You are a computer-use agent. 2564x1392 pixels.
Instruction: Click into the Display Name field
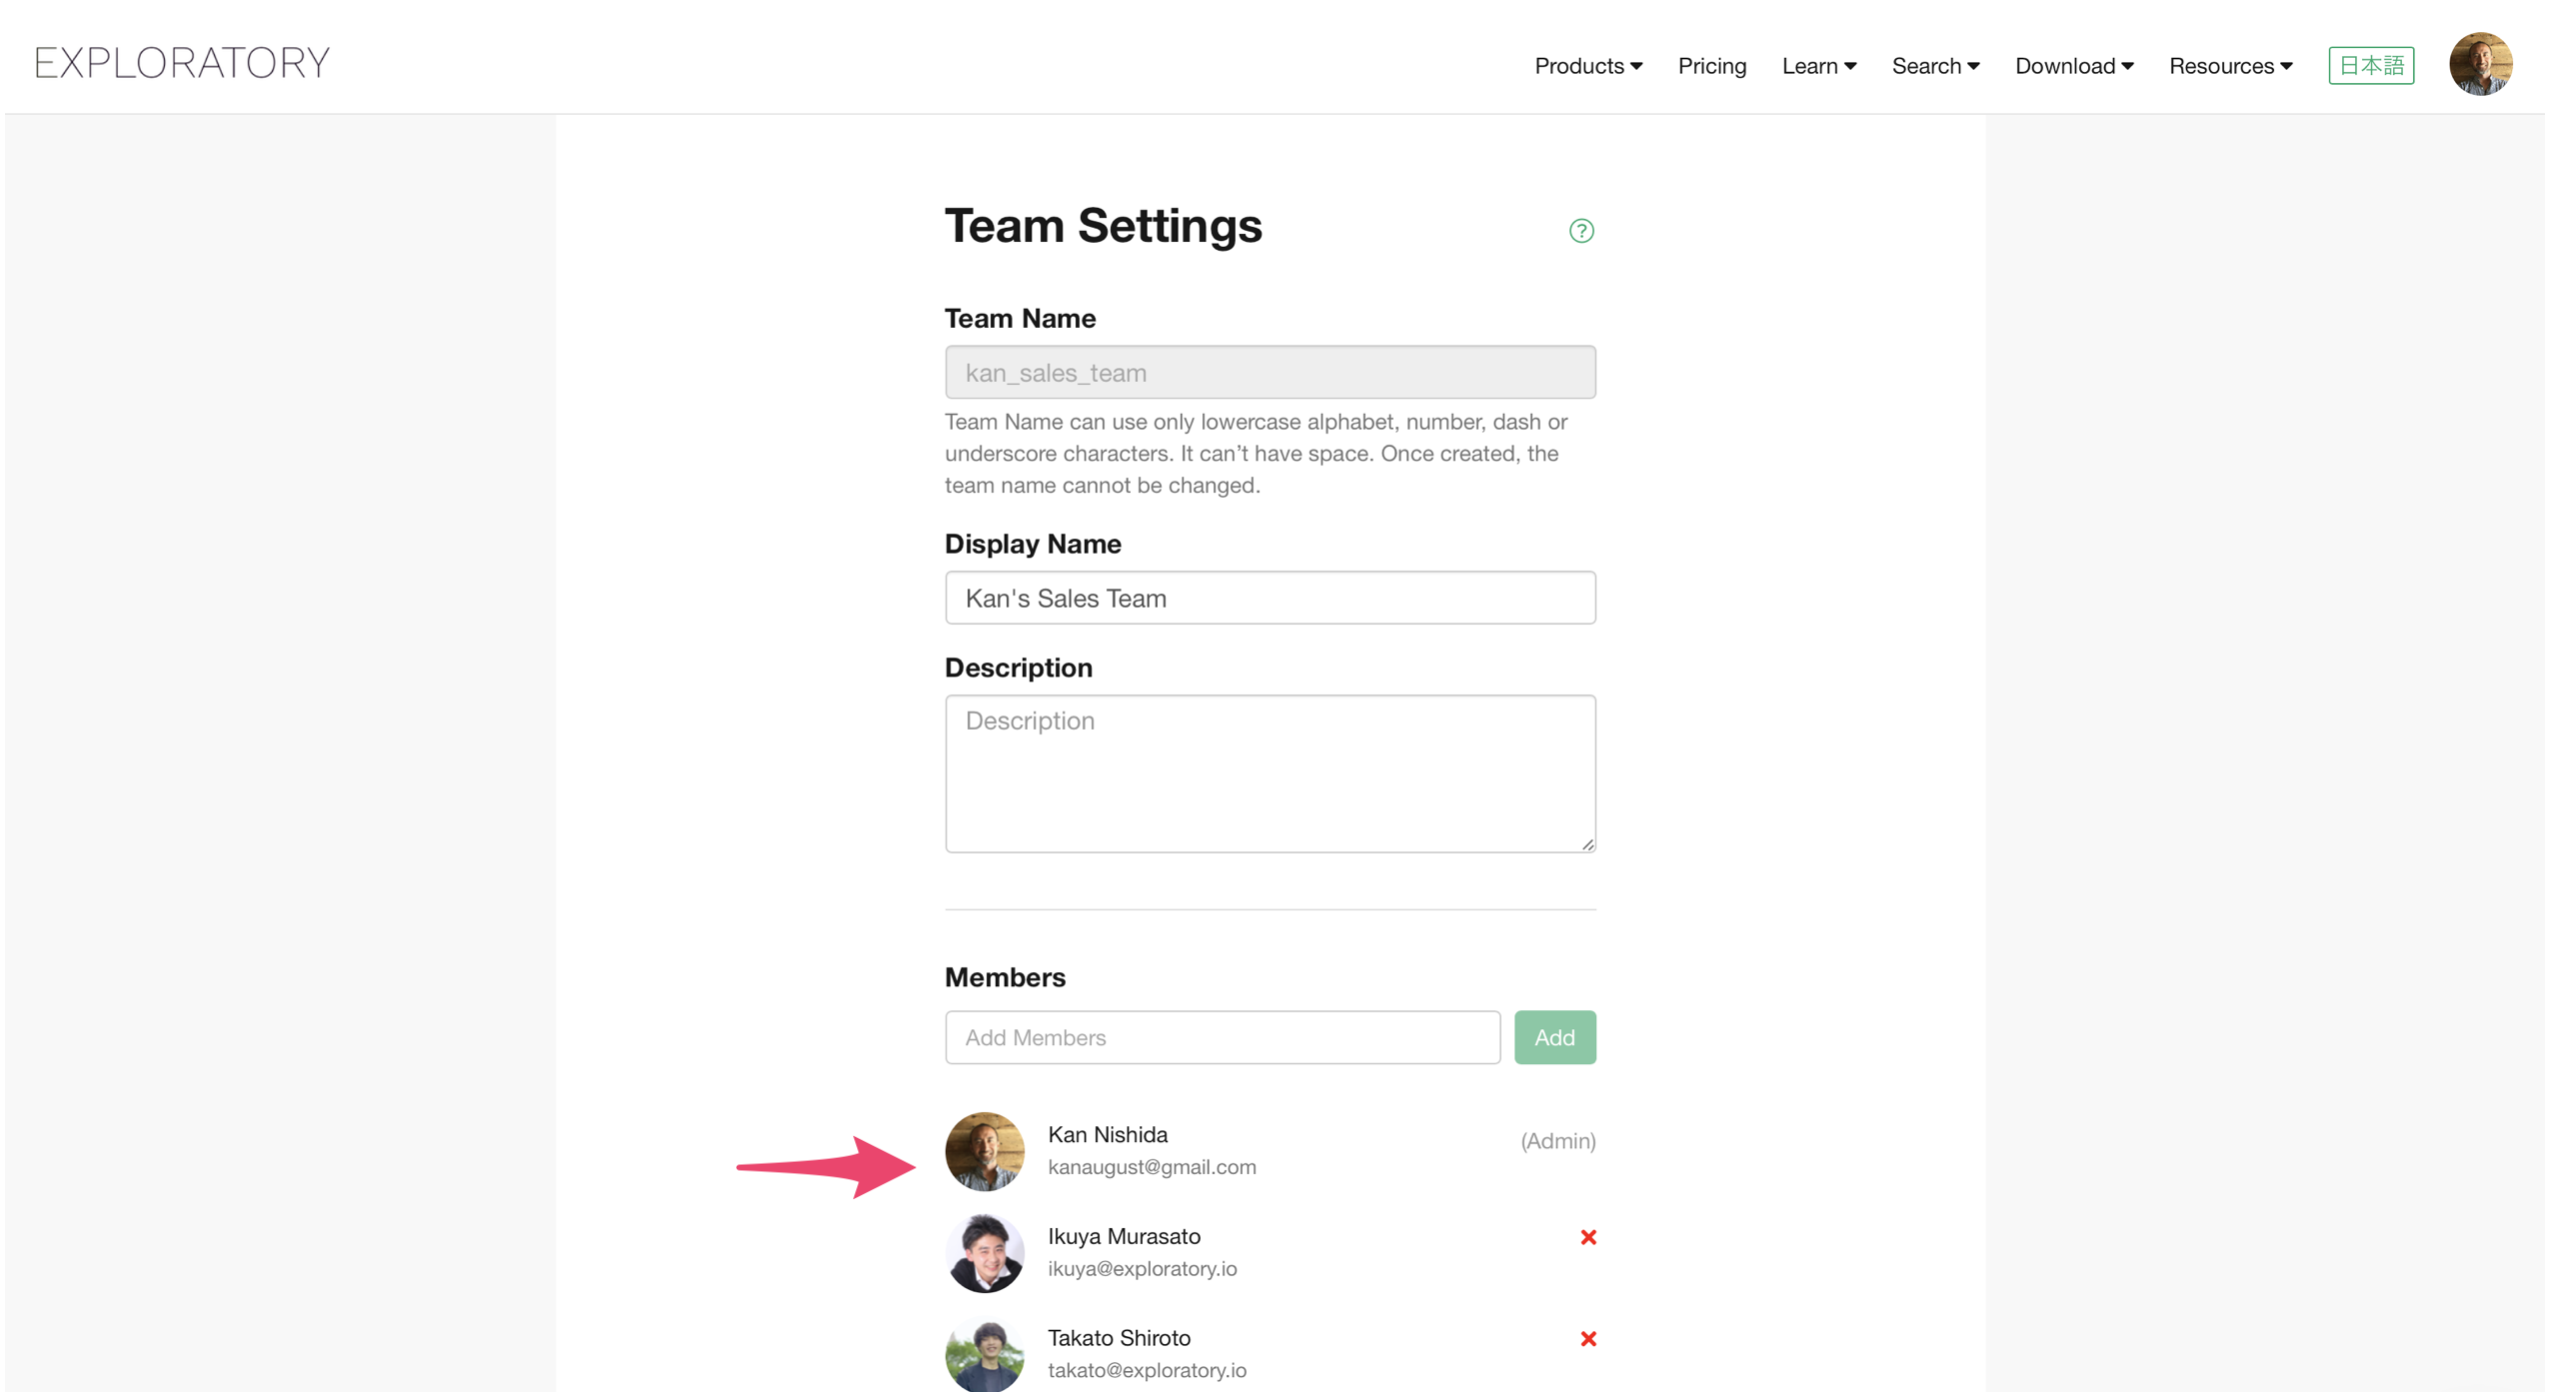1269,598
